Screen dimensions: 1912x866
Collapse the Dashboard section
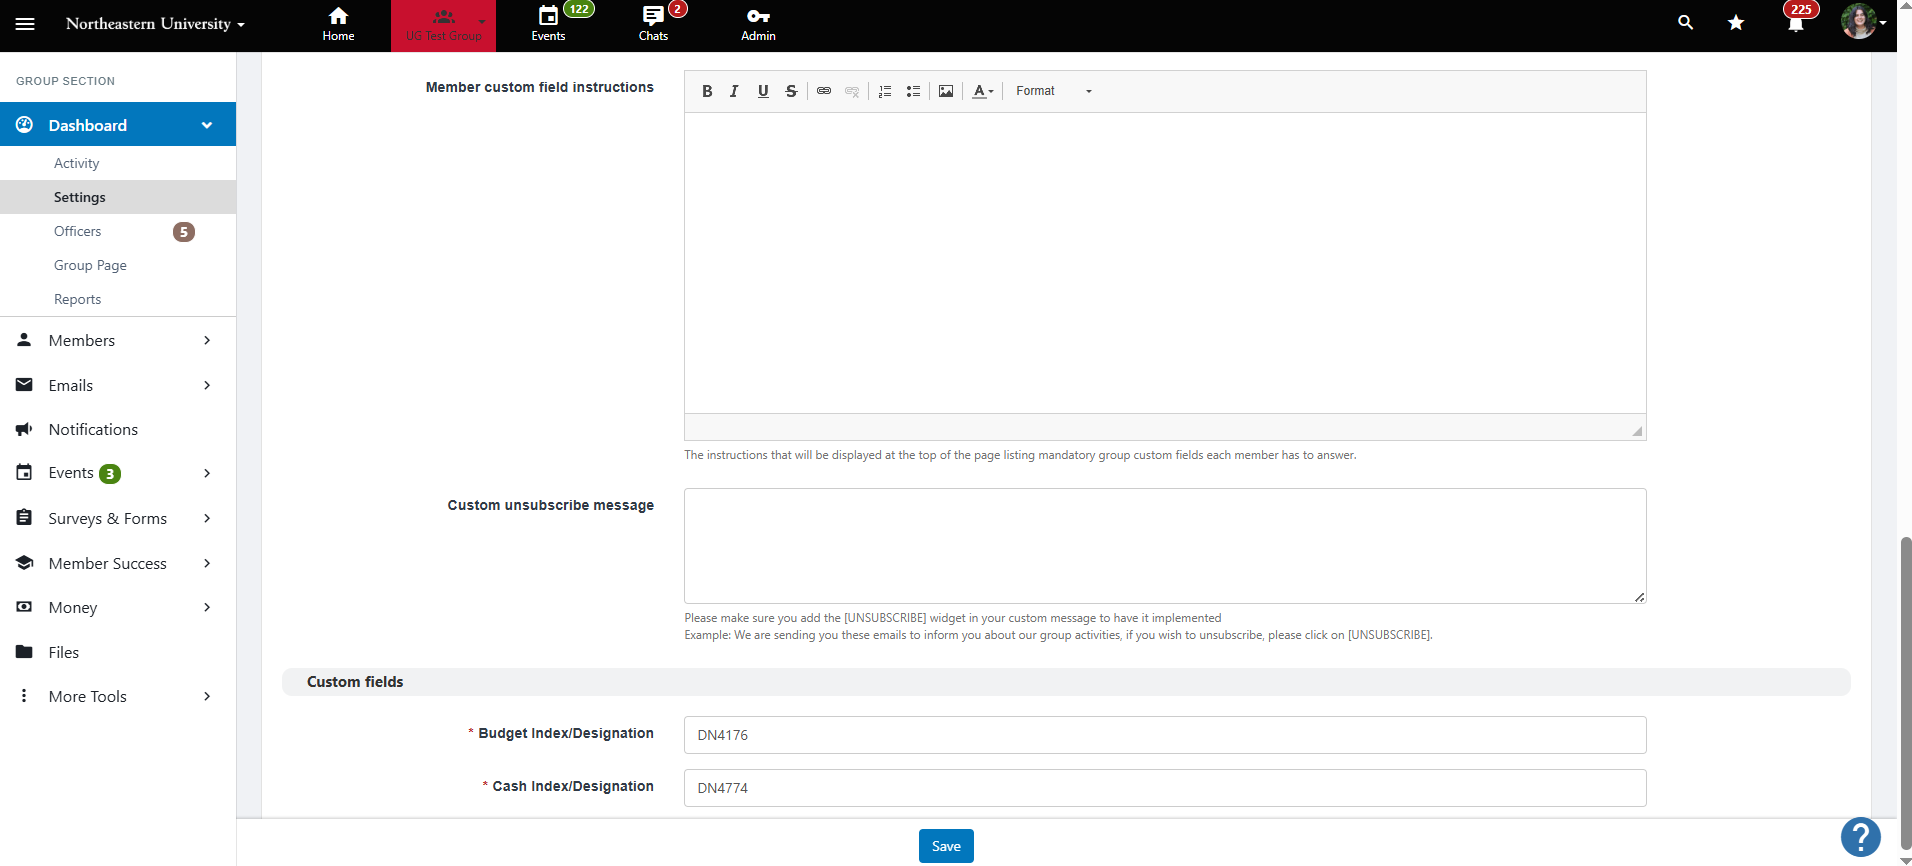coord(118,125)
